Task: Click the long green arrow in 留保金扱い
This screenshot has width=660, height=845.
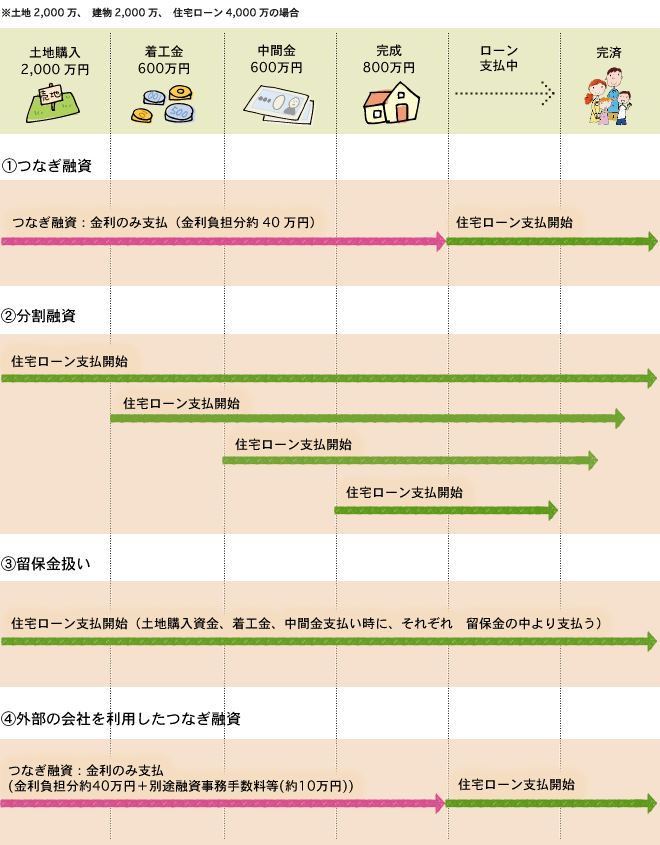Action: pyautogui.click(x=329, y=641)
